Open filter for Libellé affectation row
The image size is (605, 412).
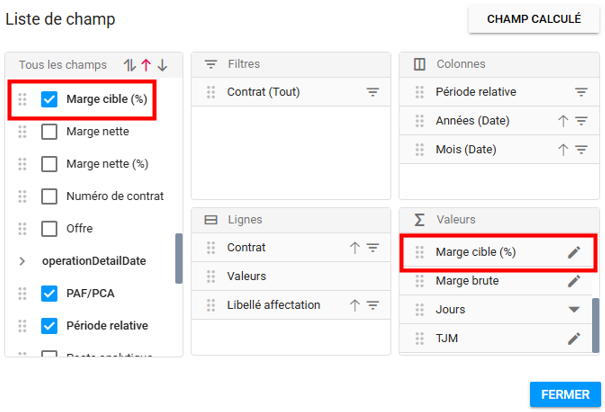[x=373, y=305]
